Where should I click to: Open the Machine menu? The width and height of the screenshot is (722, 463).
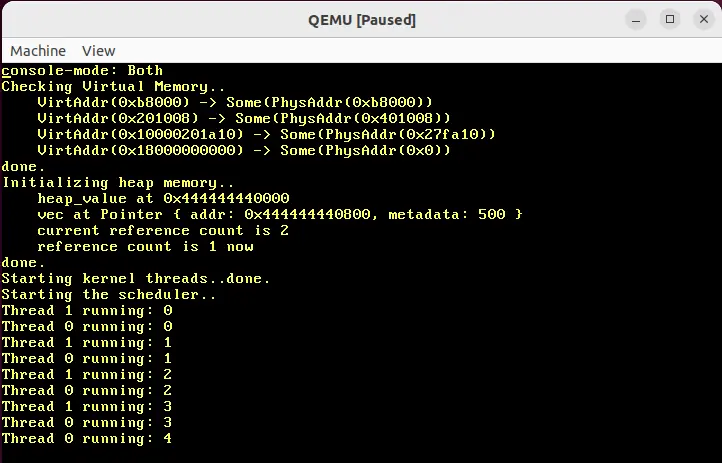[x=38, y=50]
